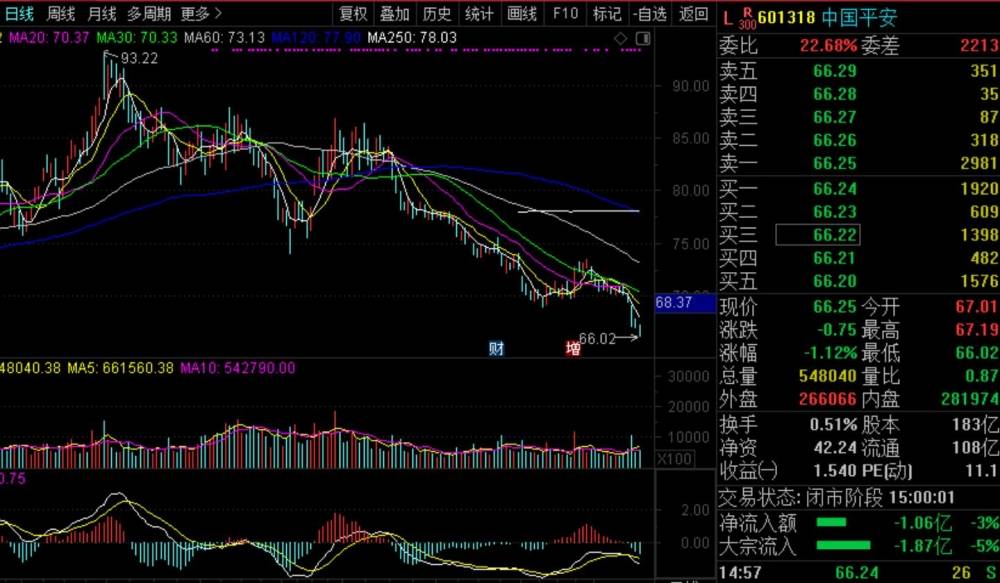Expand the 更多 more periods menu
Screen dimensions: 1000x583
pyautogui.click(x=201, y=13)
